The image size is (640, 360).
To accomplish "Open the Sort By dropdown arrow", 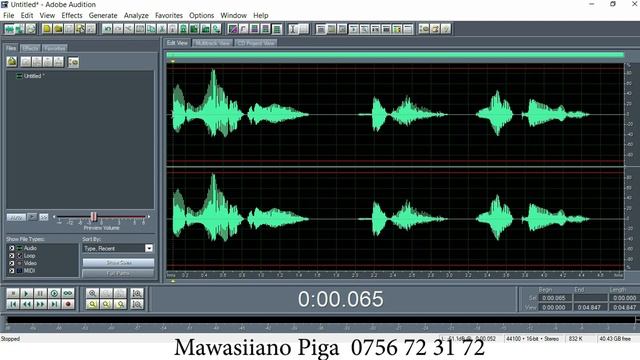I will [149, 248].
